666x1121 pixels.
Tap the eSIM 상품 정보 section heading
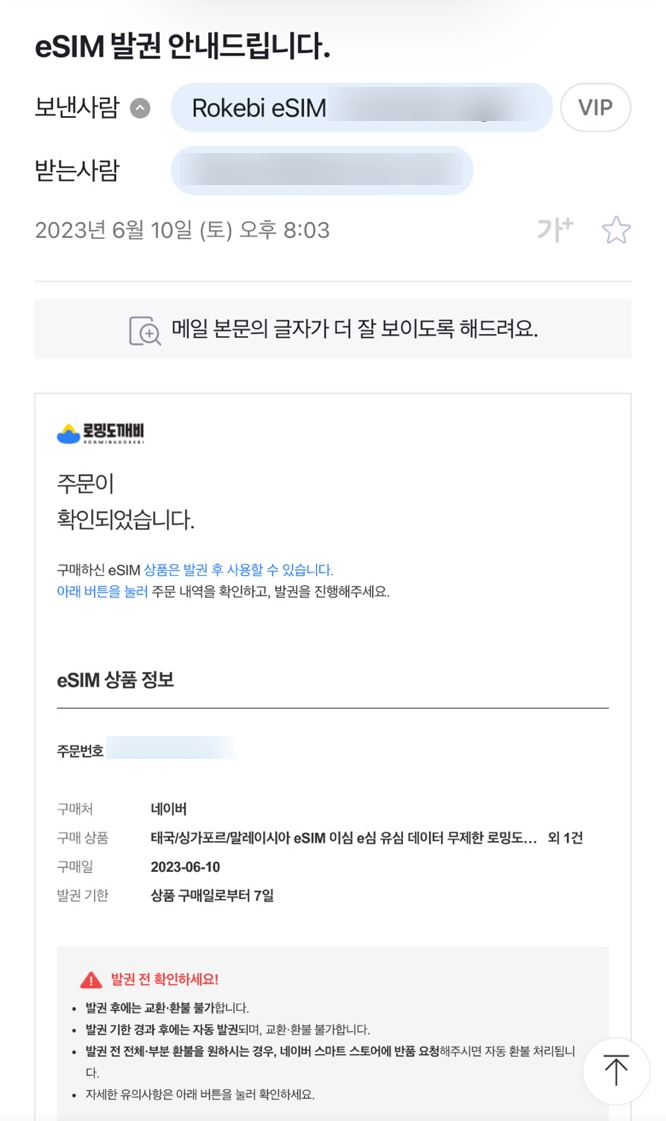click(x=115, y=679)
